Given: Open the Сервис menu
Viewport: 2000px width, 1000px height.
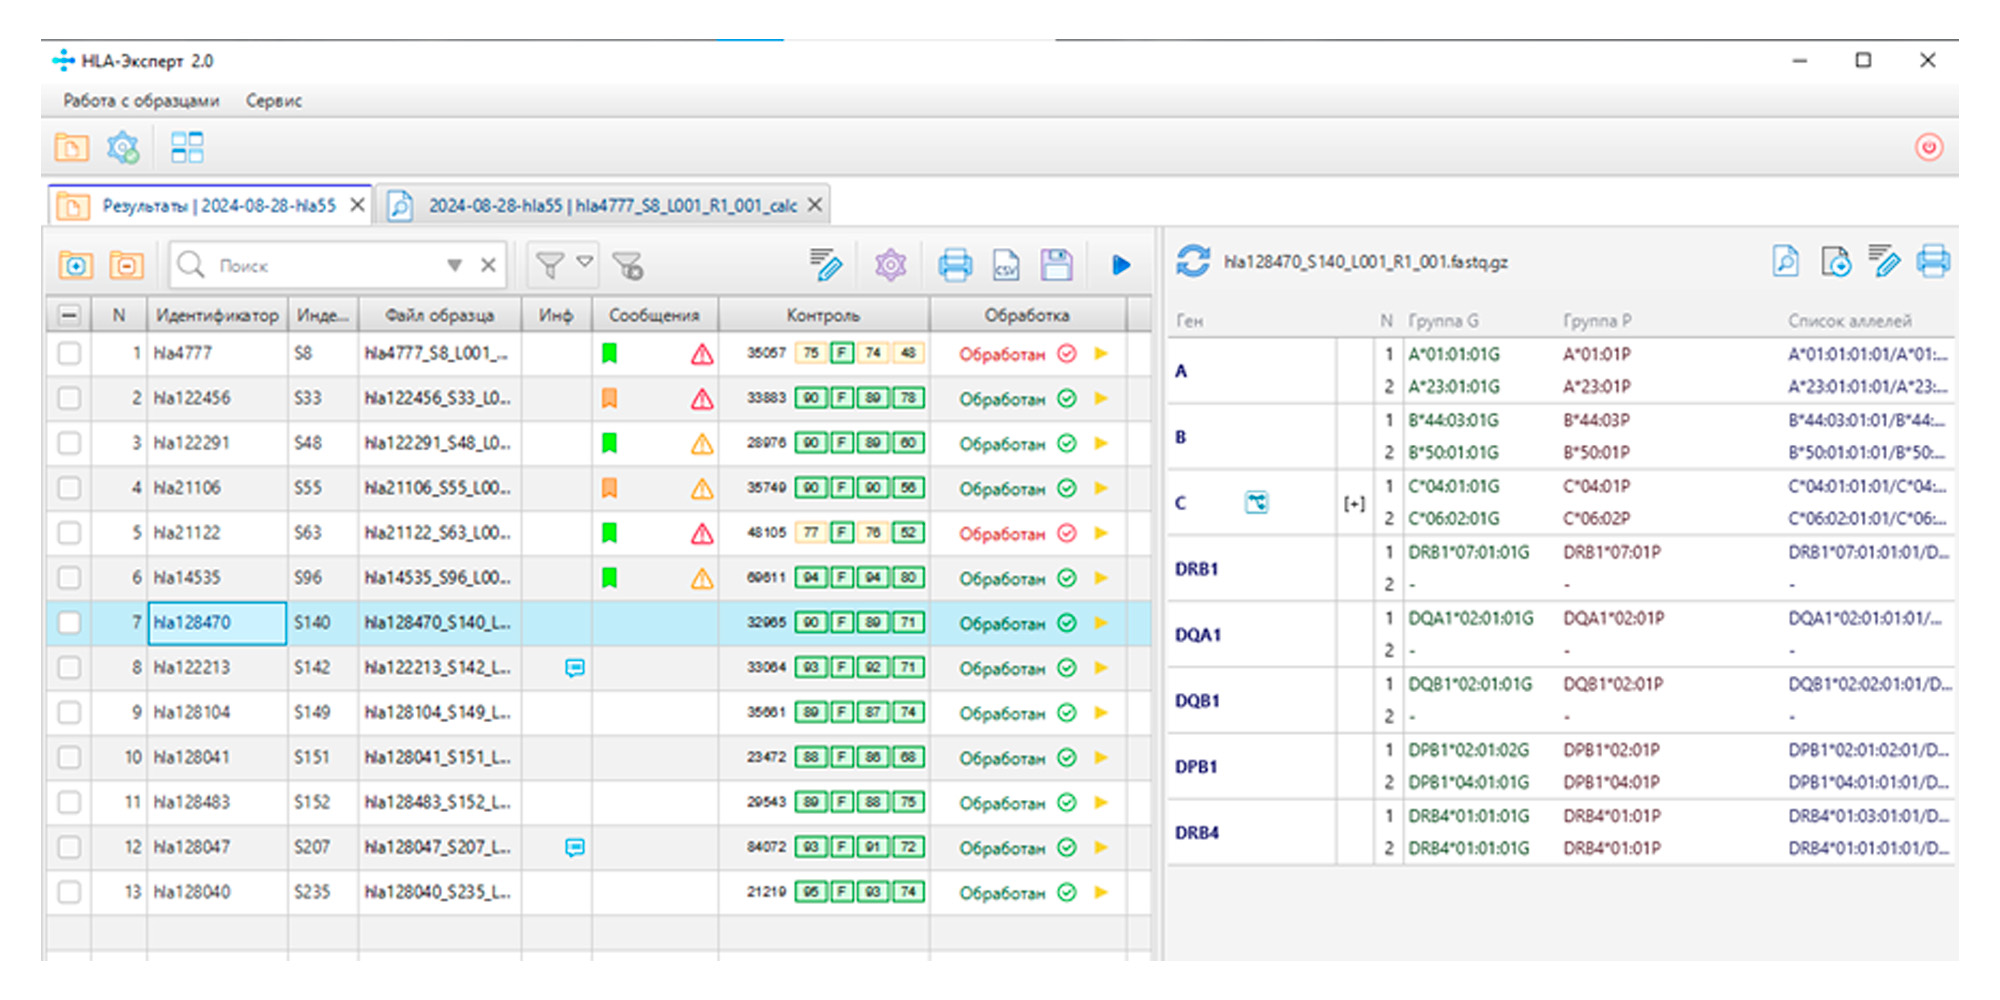Looking at the screenshot, I should (x=273, y=101).
